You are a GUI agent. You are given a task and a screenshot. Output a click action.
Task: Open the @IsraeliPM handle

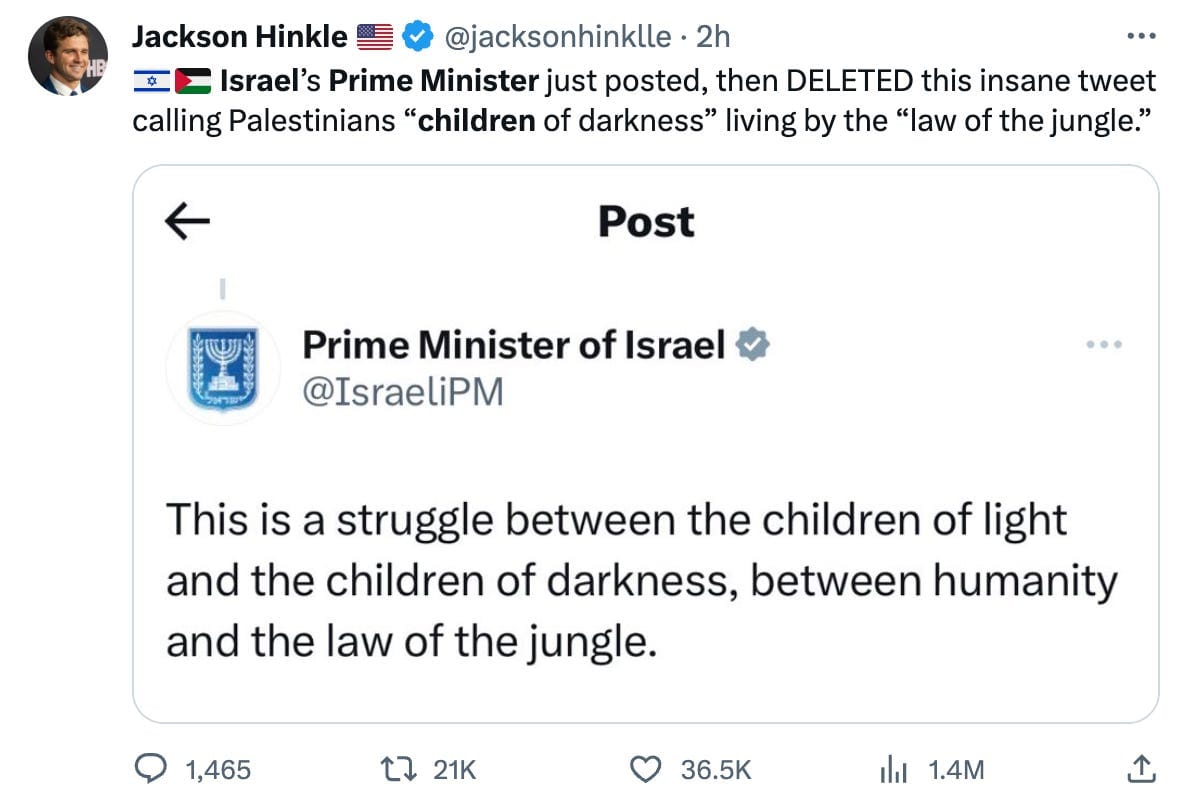pos(403,392)
